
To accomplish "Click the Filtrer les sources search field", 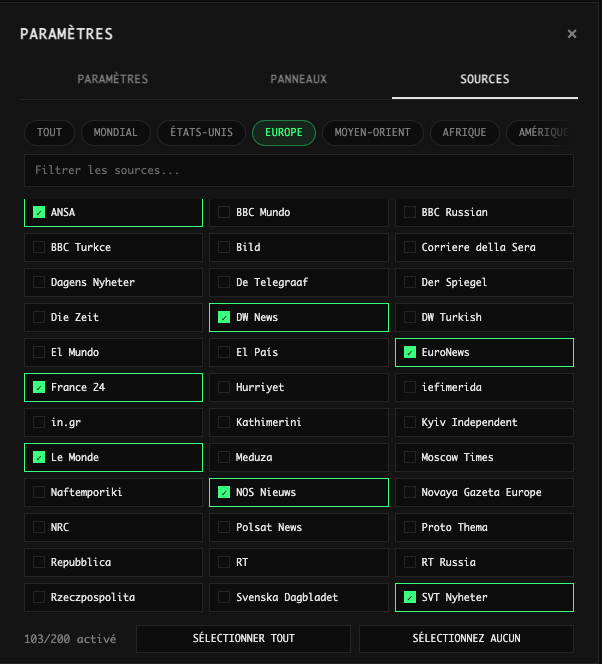I will point(298,171).
